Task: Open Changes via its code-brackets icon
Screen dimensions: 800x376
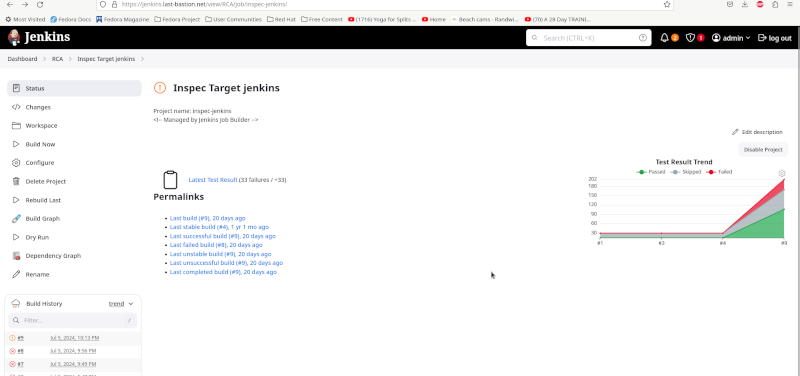Action: coord(16,107)
